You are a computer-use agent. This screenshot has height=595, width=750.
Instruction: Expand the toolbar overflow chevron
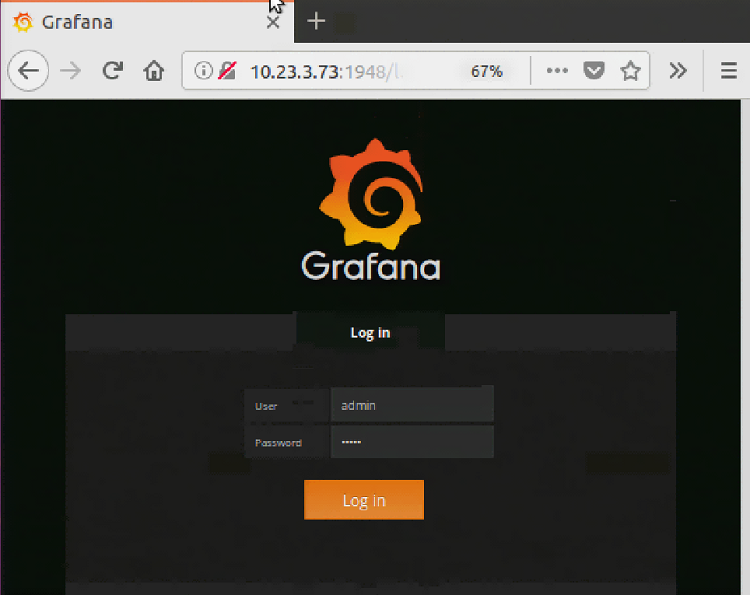click(x=678, y=71)
